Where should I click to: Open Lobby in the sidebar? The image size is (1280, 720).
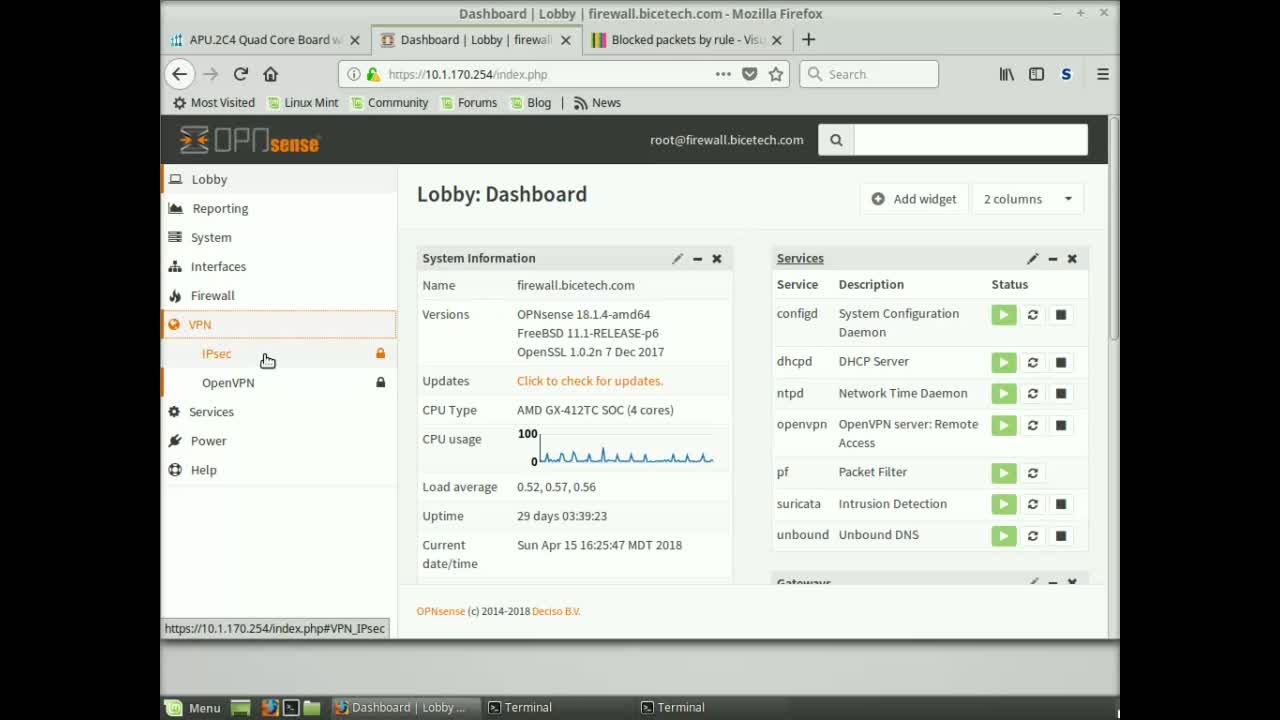(279, 179)
